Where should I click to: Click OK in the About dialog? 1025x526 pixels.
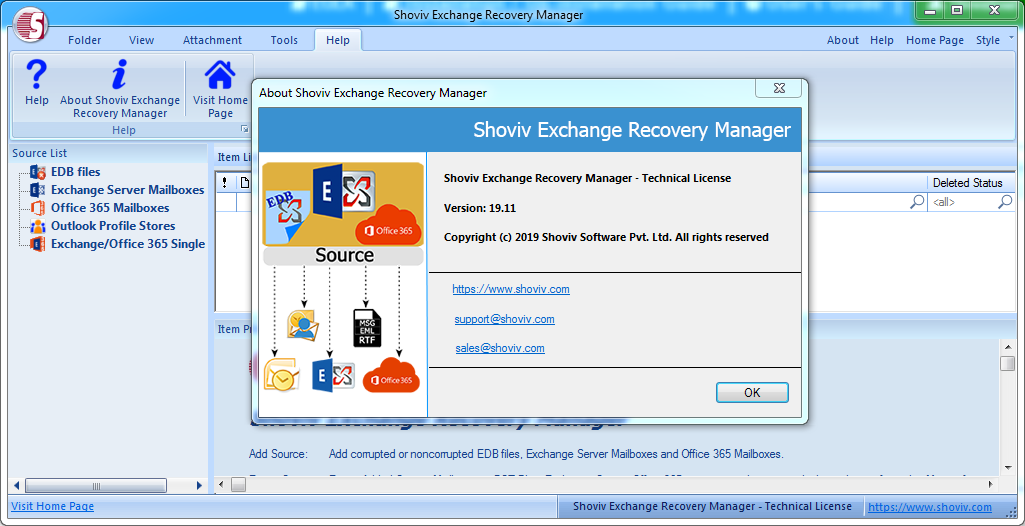752,393
